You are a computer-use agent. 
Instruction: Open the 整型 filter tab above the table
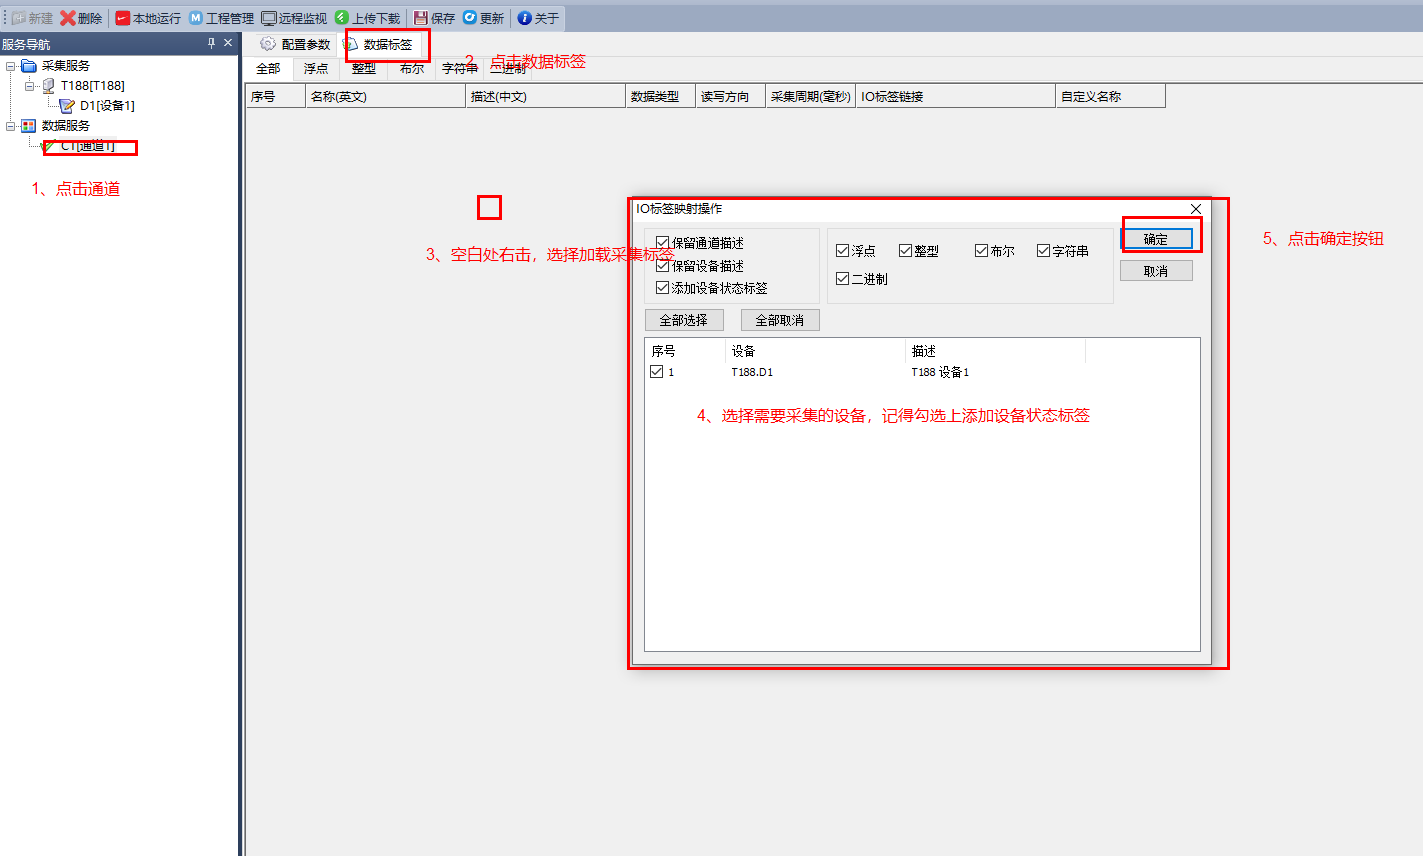coord(364,69)
